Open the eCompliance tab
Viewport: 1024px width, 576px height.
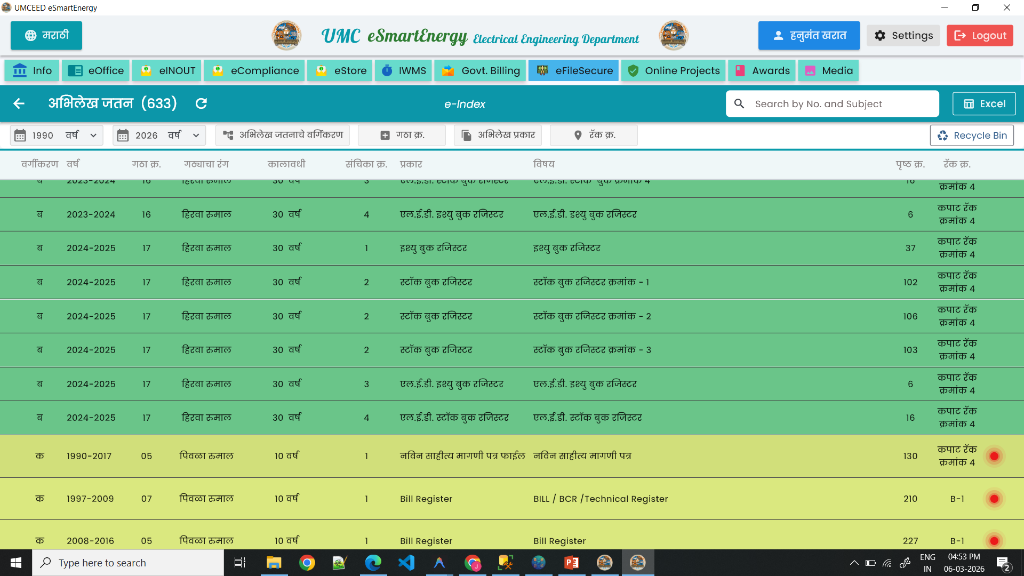[255, 71]
